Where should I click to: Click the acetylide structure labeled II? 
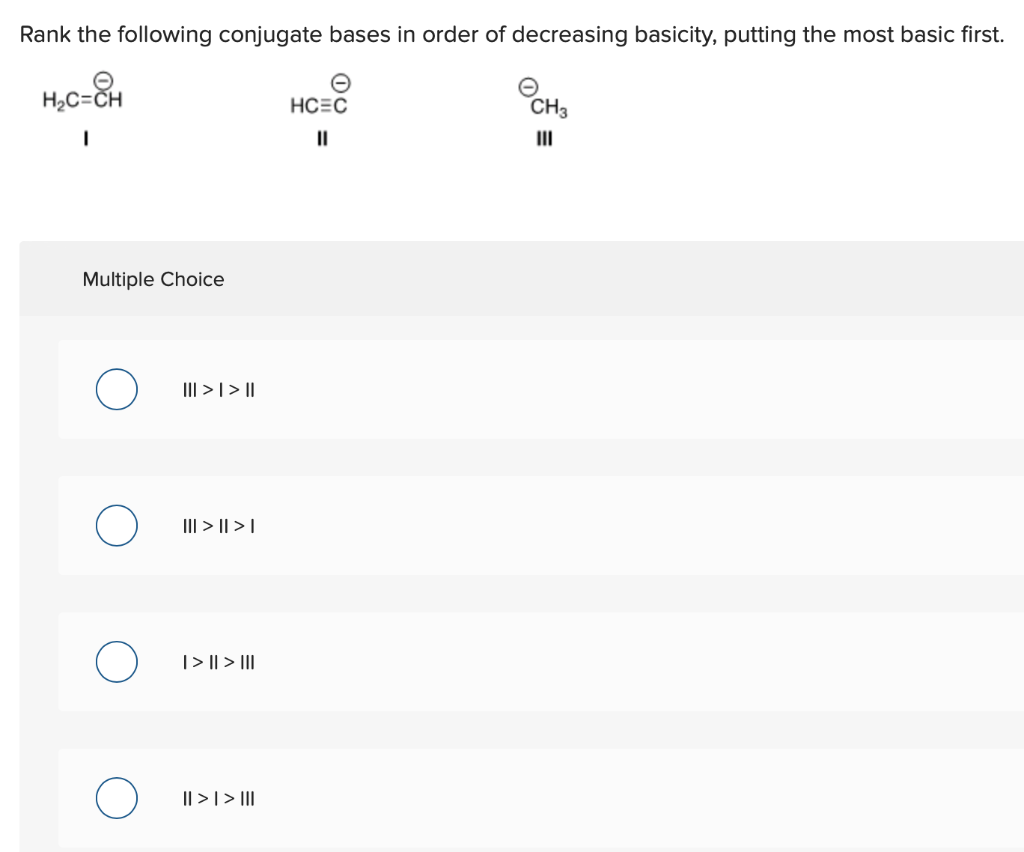(318, 103)
